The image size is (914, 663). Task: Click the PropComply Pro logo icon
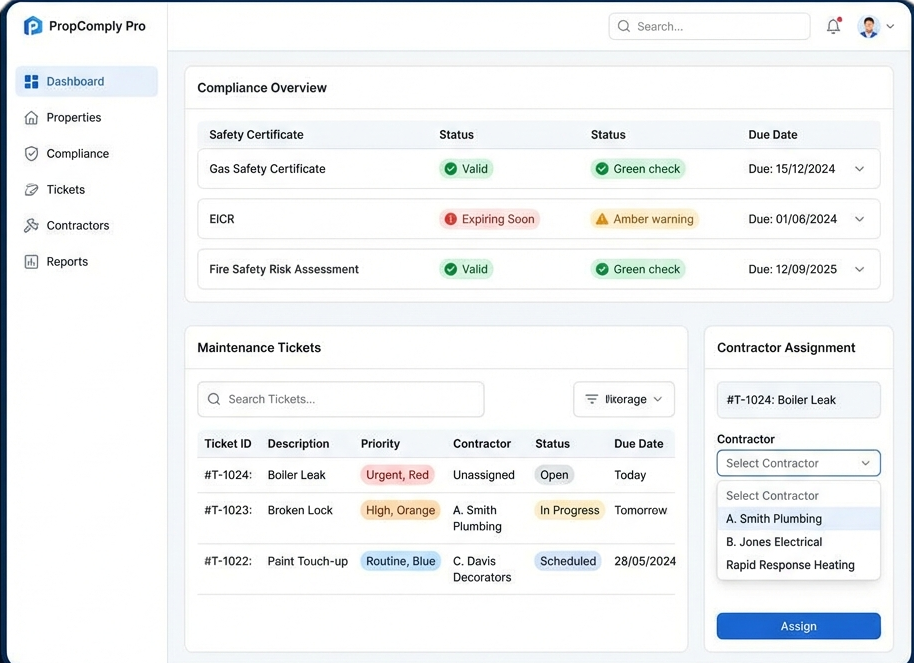point(33,26)
